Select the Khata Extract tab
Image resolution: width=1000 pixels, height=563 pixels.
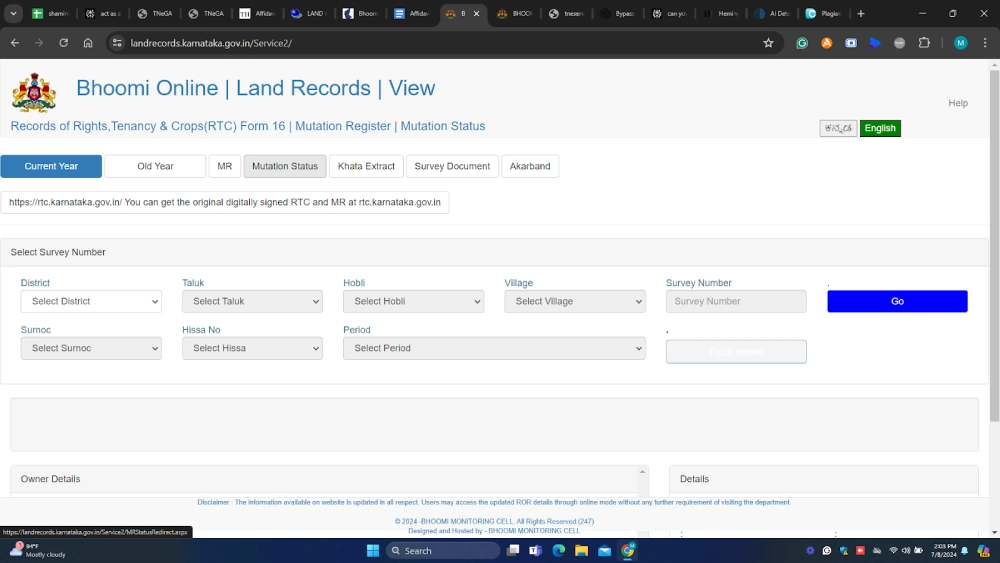click(366, 166)
